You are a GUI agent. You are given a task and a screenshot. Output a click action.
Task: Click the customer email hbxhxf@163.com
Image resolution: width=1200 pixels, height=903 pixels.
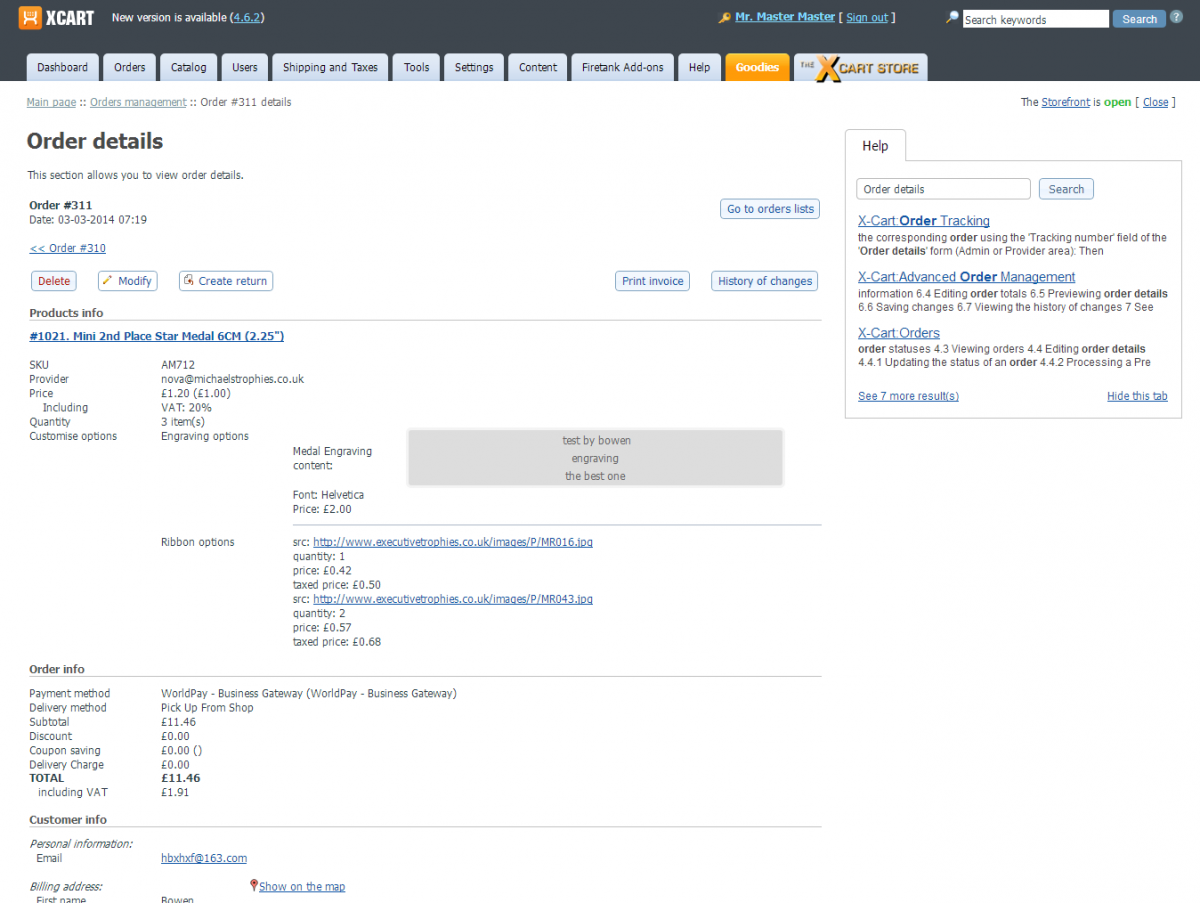coord(203,858)
